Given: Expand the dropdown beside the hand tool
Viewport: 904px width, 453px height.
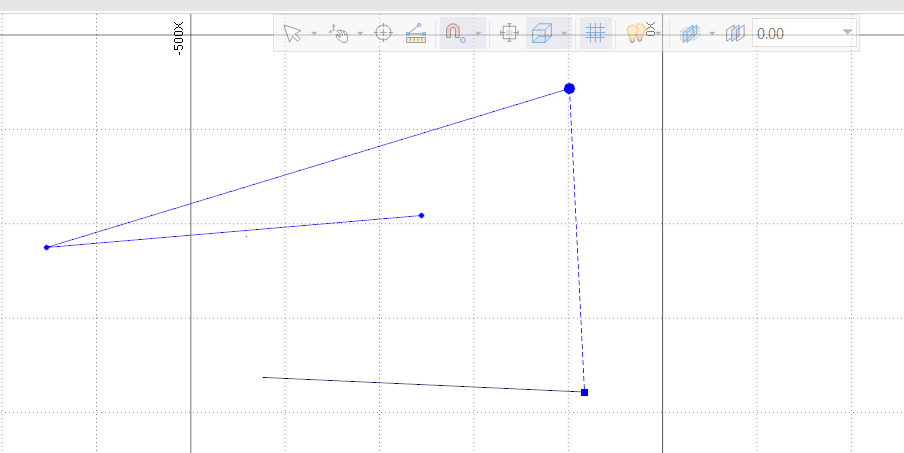Looking at the screenshot, I should [360, 34].
